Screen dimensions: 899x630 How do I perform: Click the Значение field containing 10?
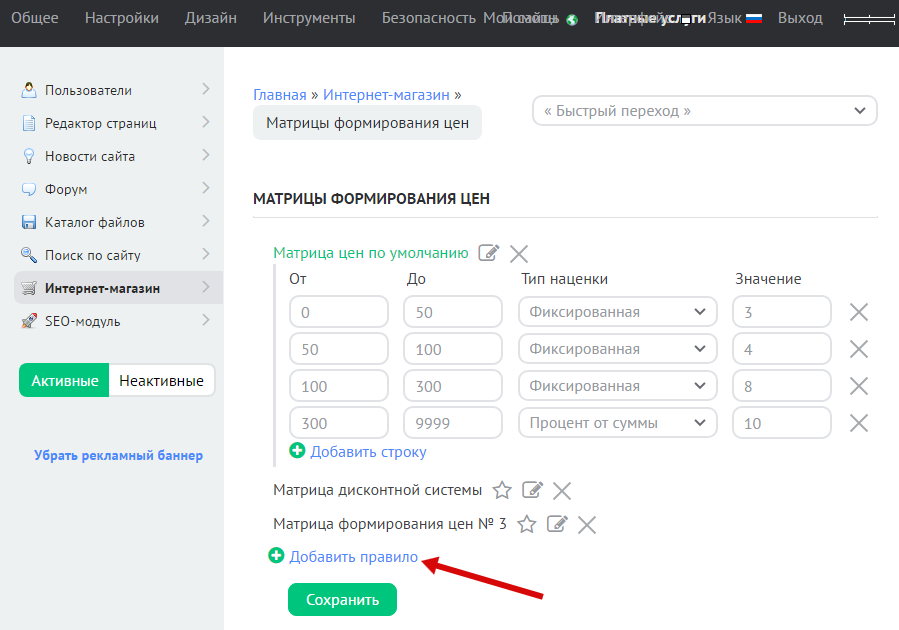coord(781,423)
